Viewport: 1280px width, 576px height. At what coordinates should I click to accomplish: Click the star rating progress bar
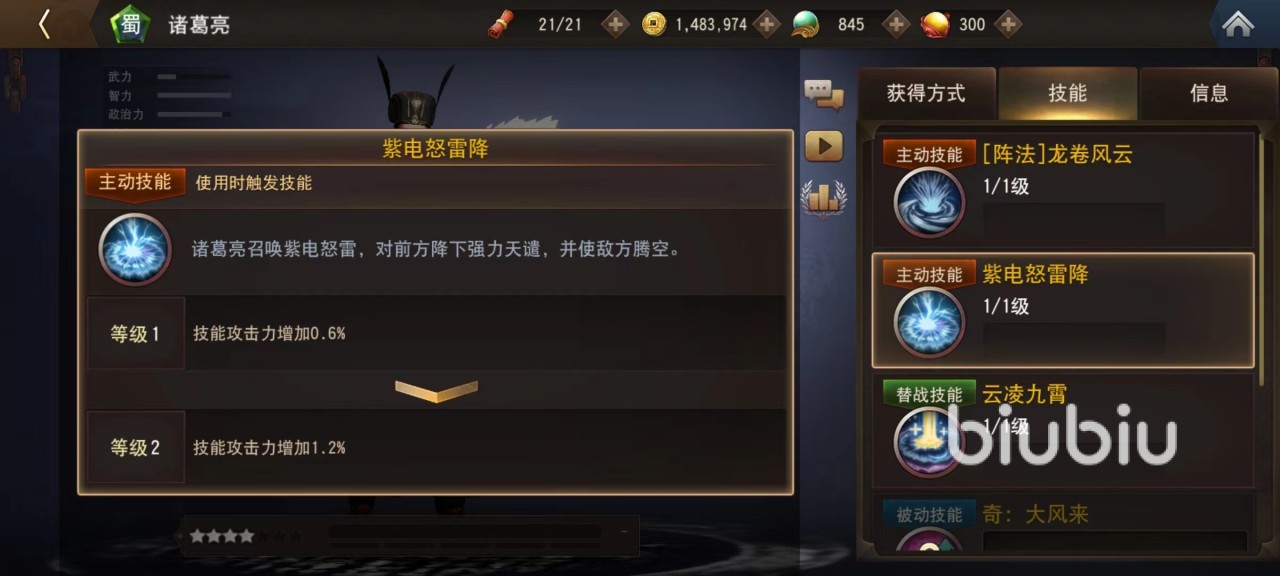[409, 536]
